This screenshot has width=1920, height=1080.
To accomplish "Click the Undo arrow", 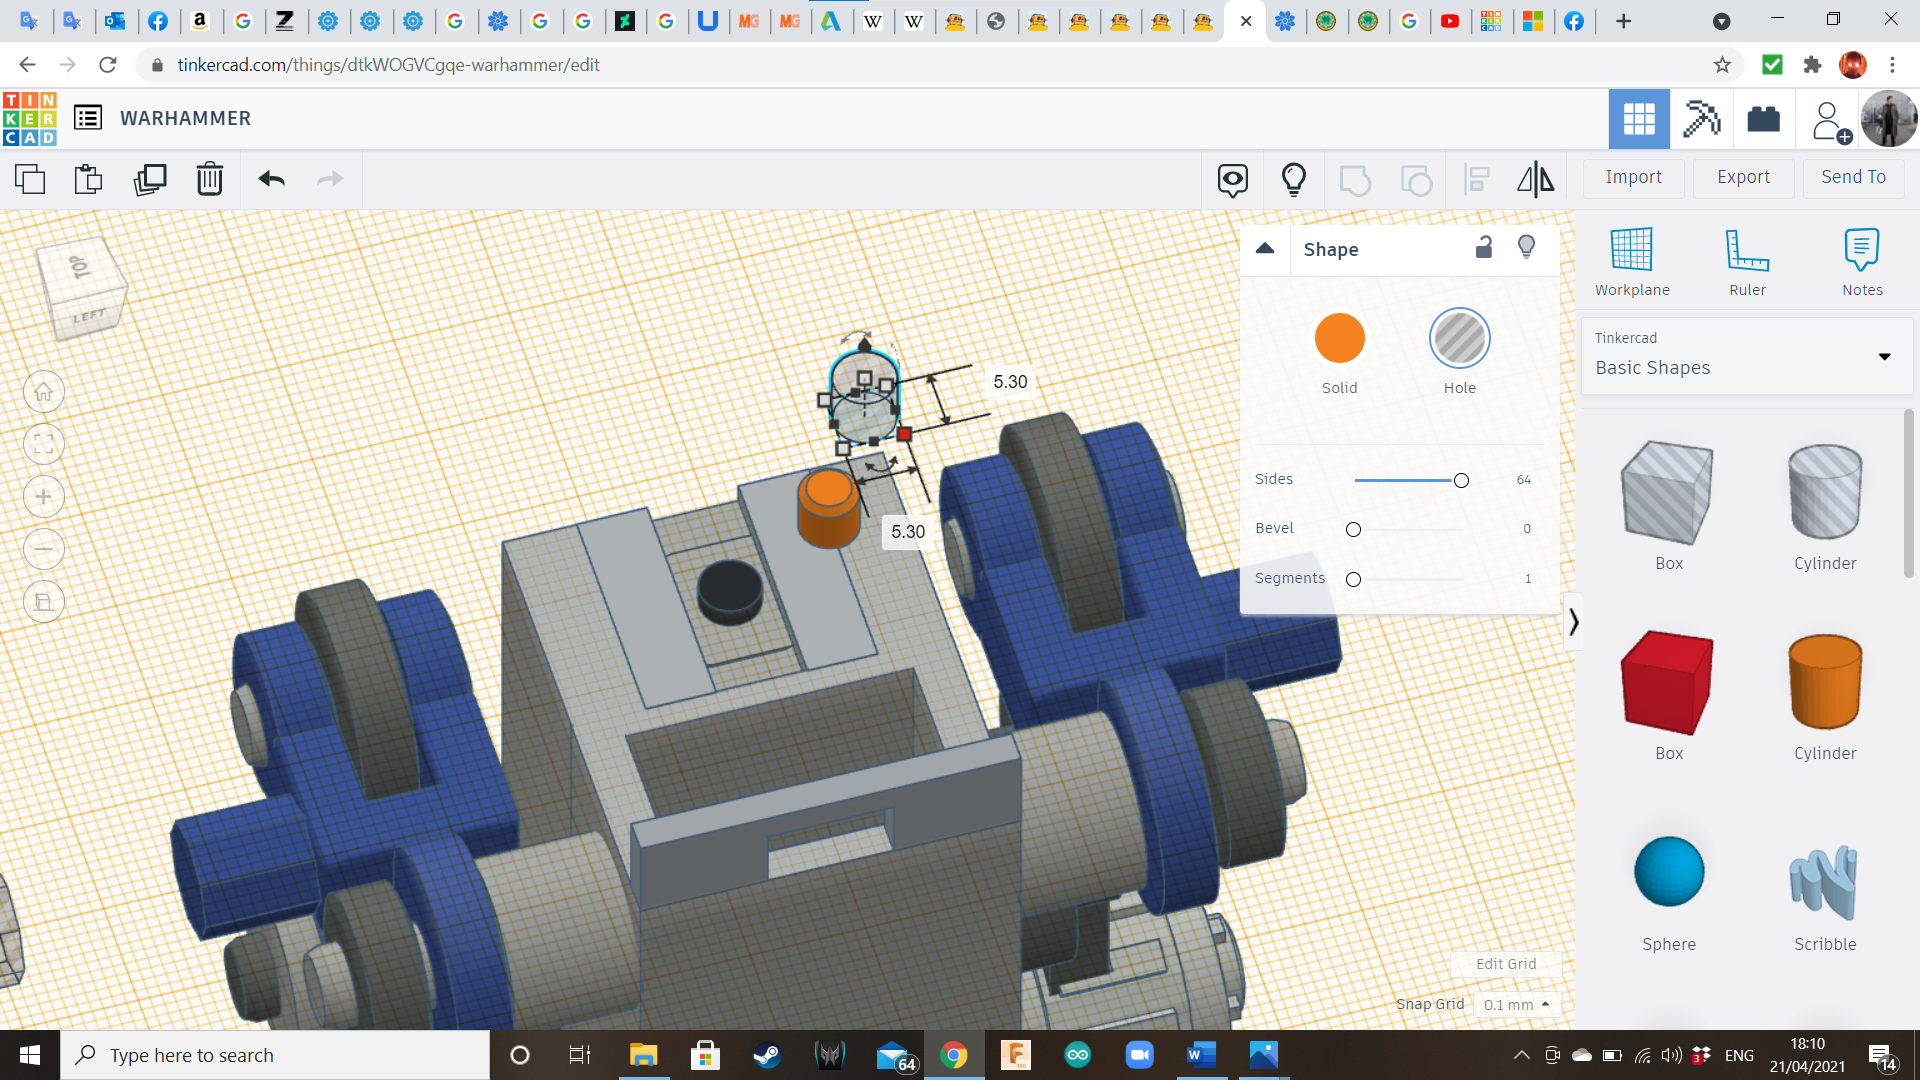I will click(x=272, y=180).
